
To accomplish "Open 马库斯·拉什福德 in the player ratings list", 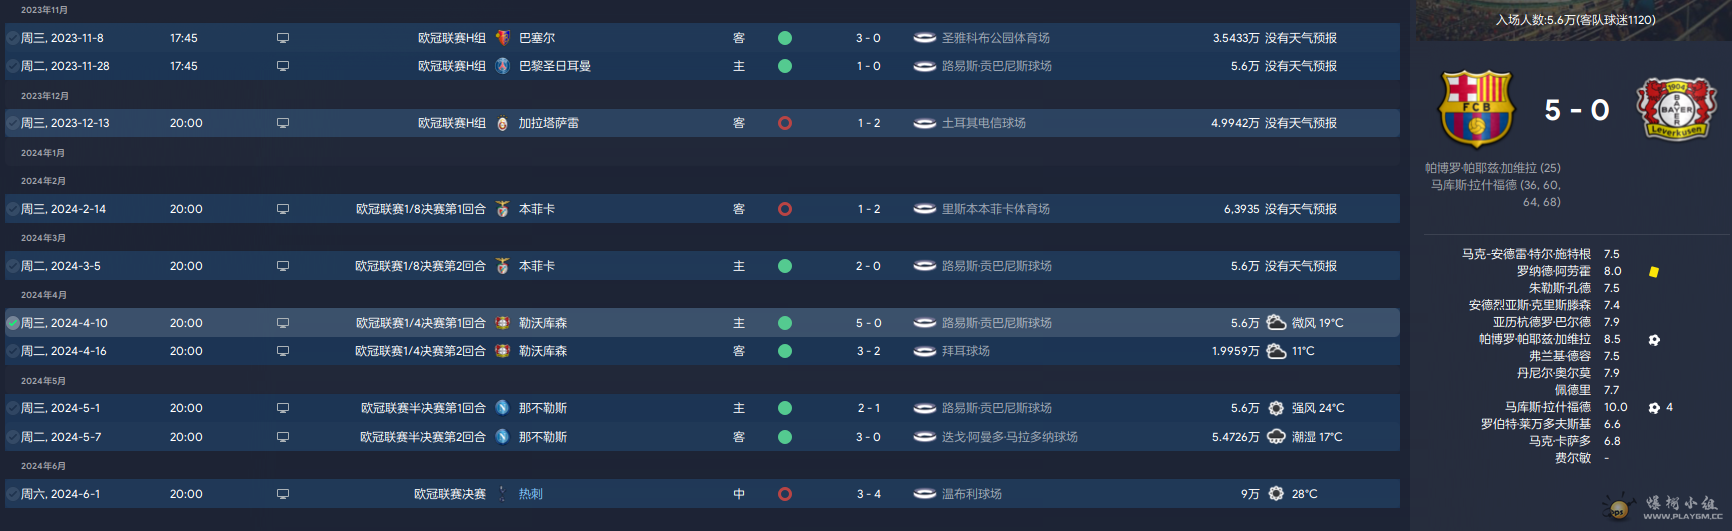I will click(x=1547, y=407).
